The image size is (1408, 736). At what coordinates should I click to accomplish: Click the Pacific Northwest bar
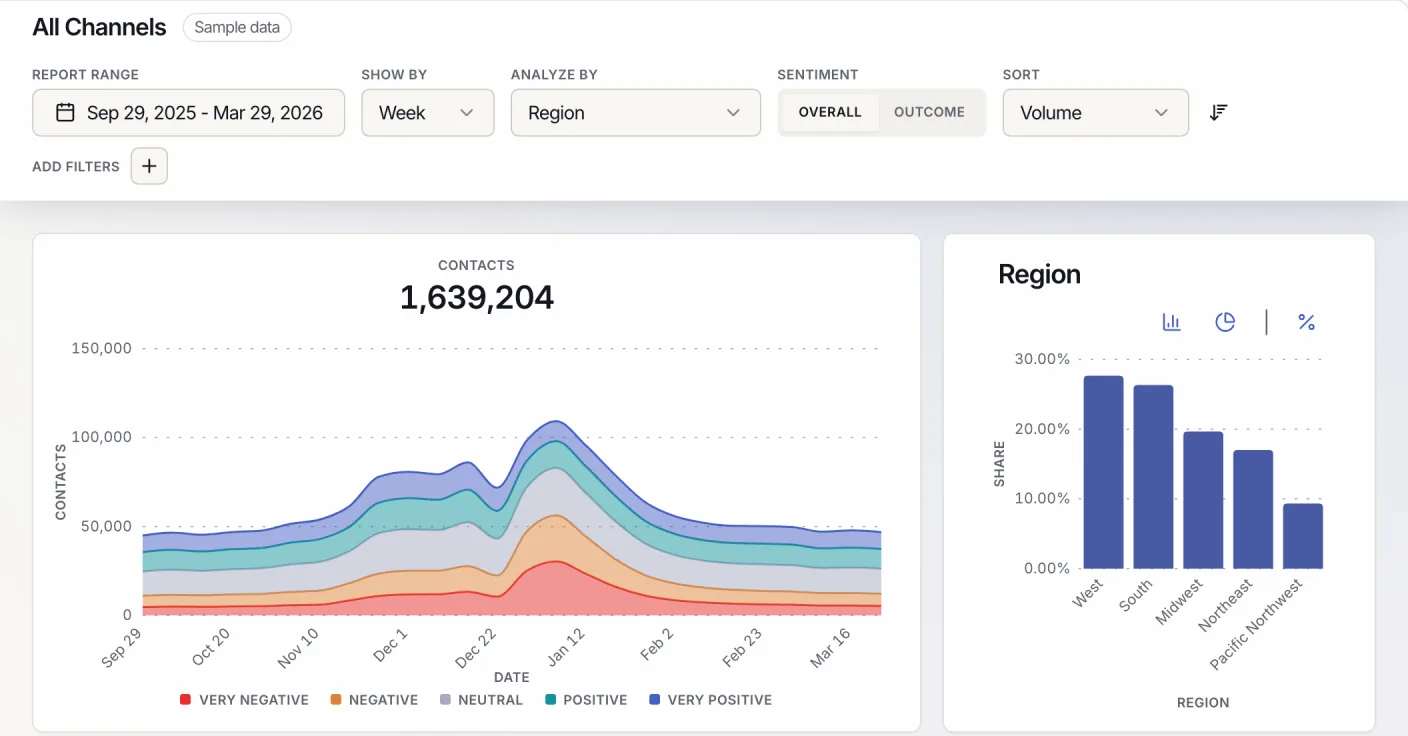tap(1303, 536)
